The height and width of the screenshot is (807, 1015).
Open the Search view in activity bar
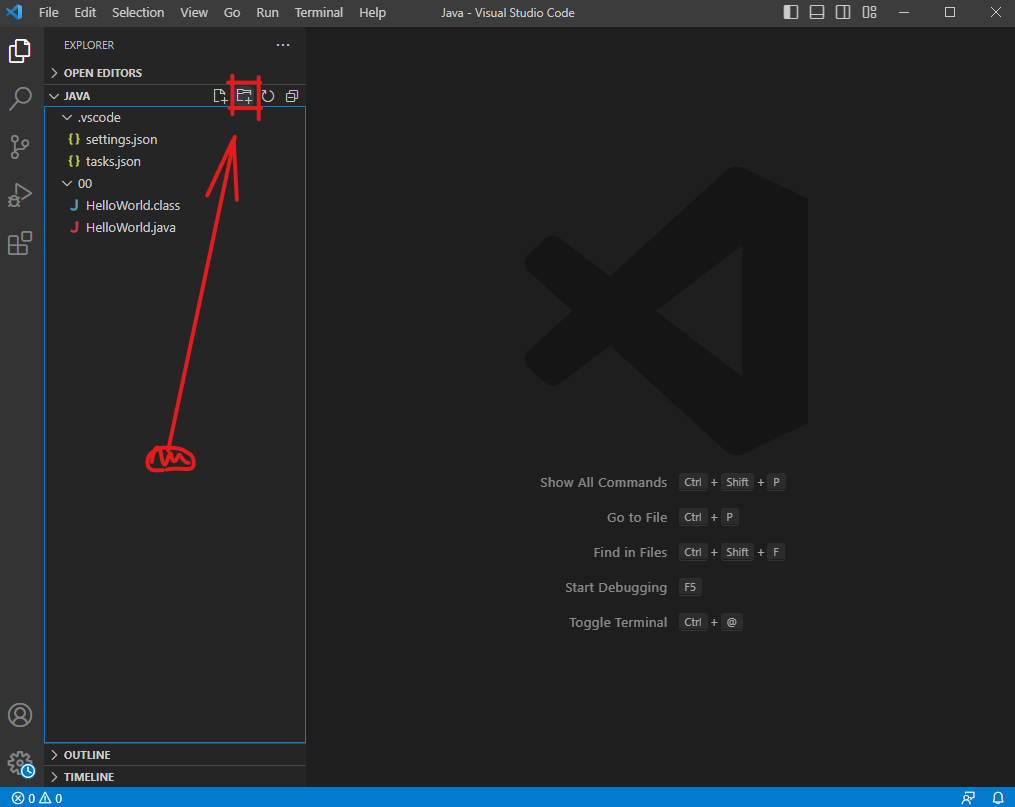pos(20,99)
